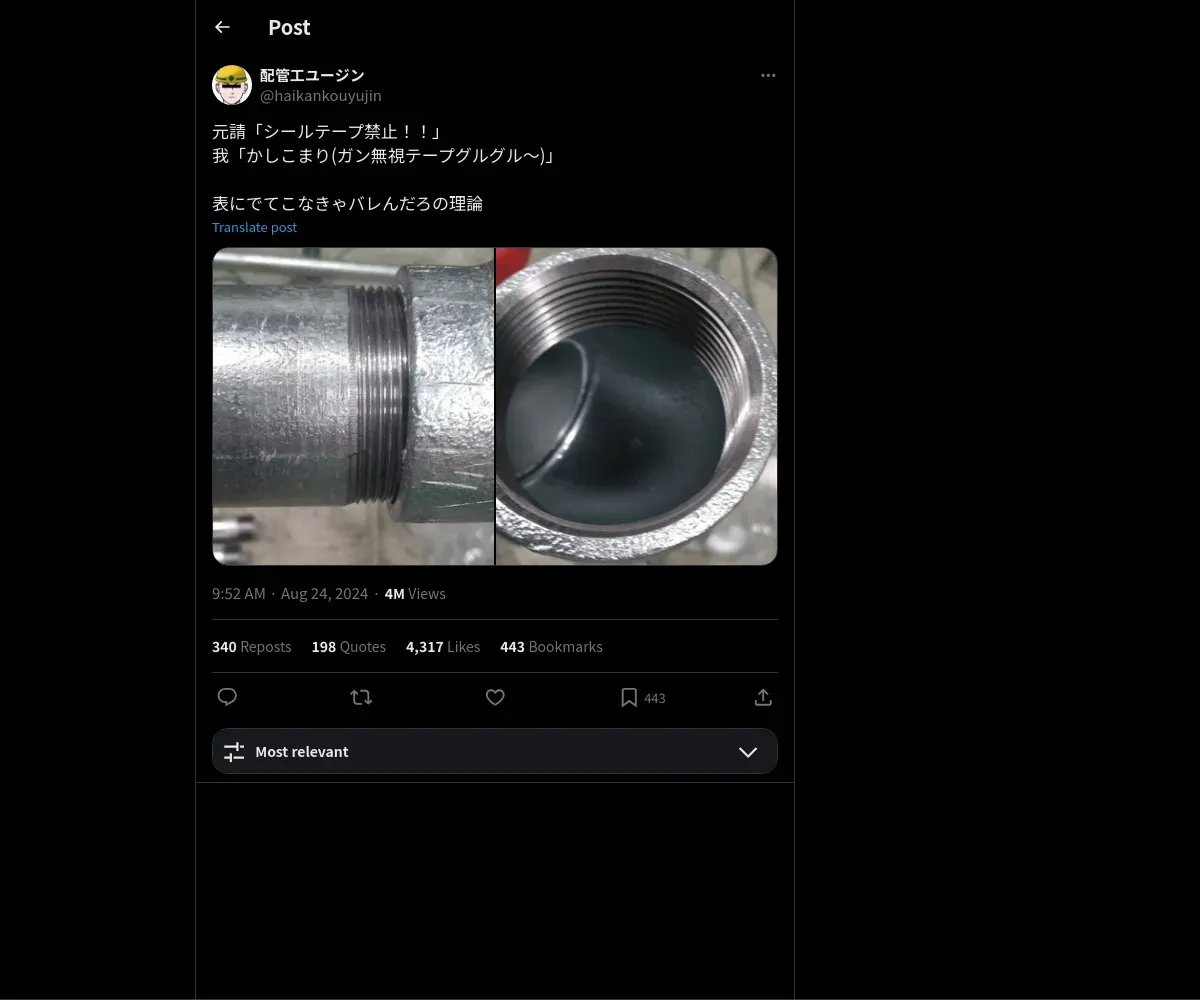The height and width of the screenshot is (1000, 1200).
Task: Open the author's profile avatar
Action: pos(232,85)
